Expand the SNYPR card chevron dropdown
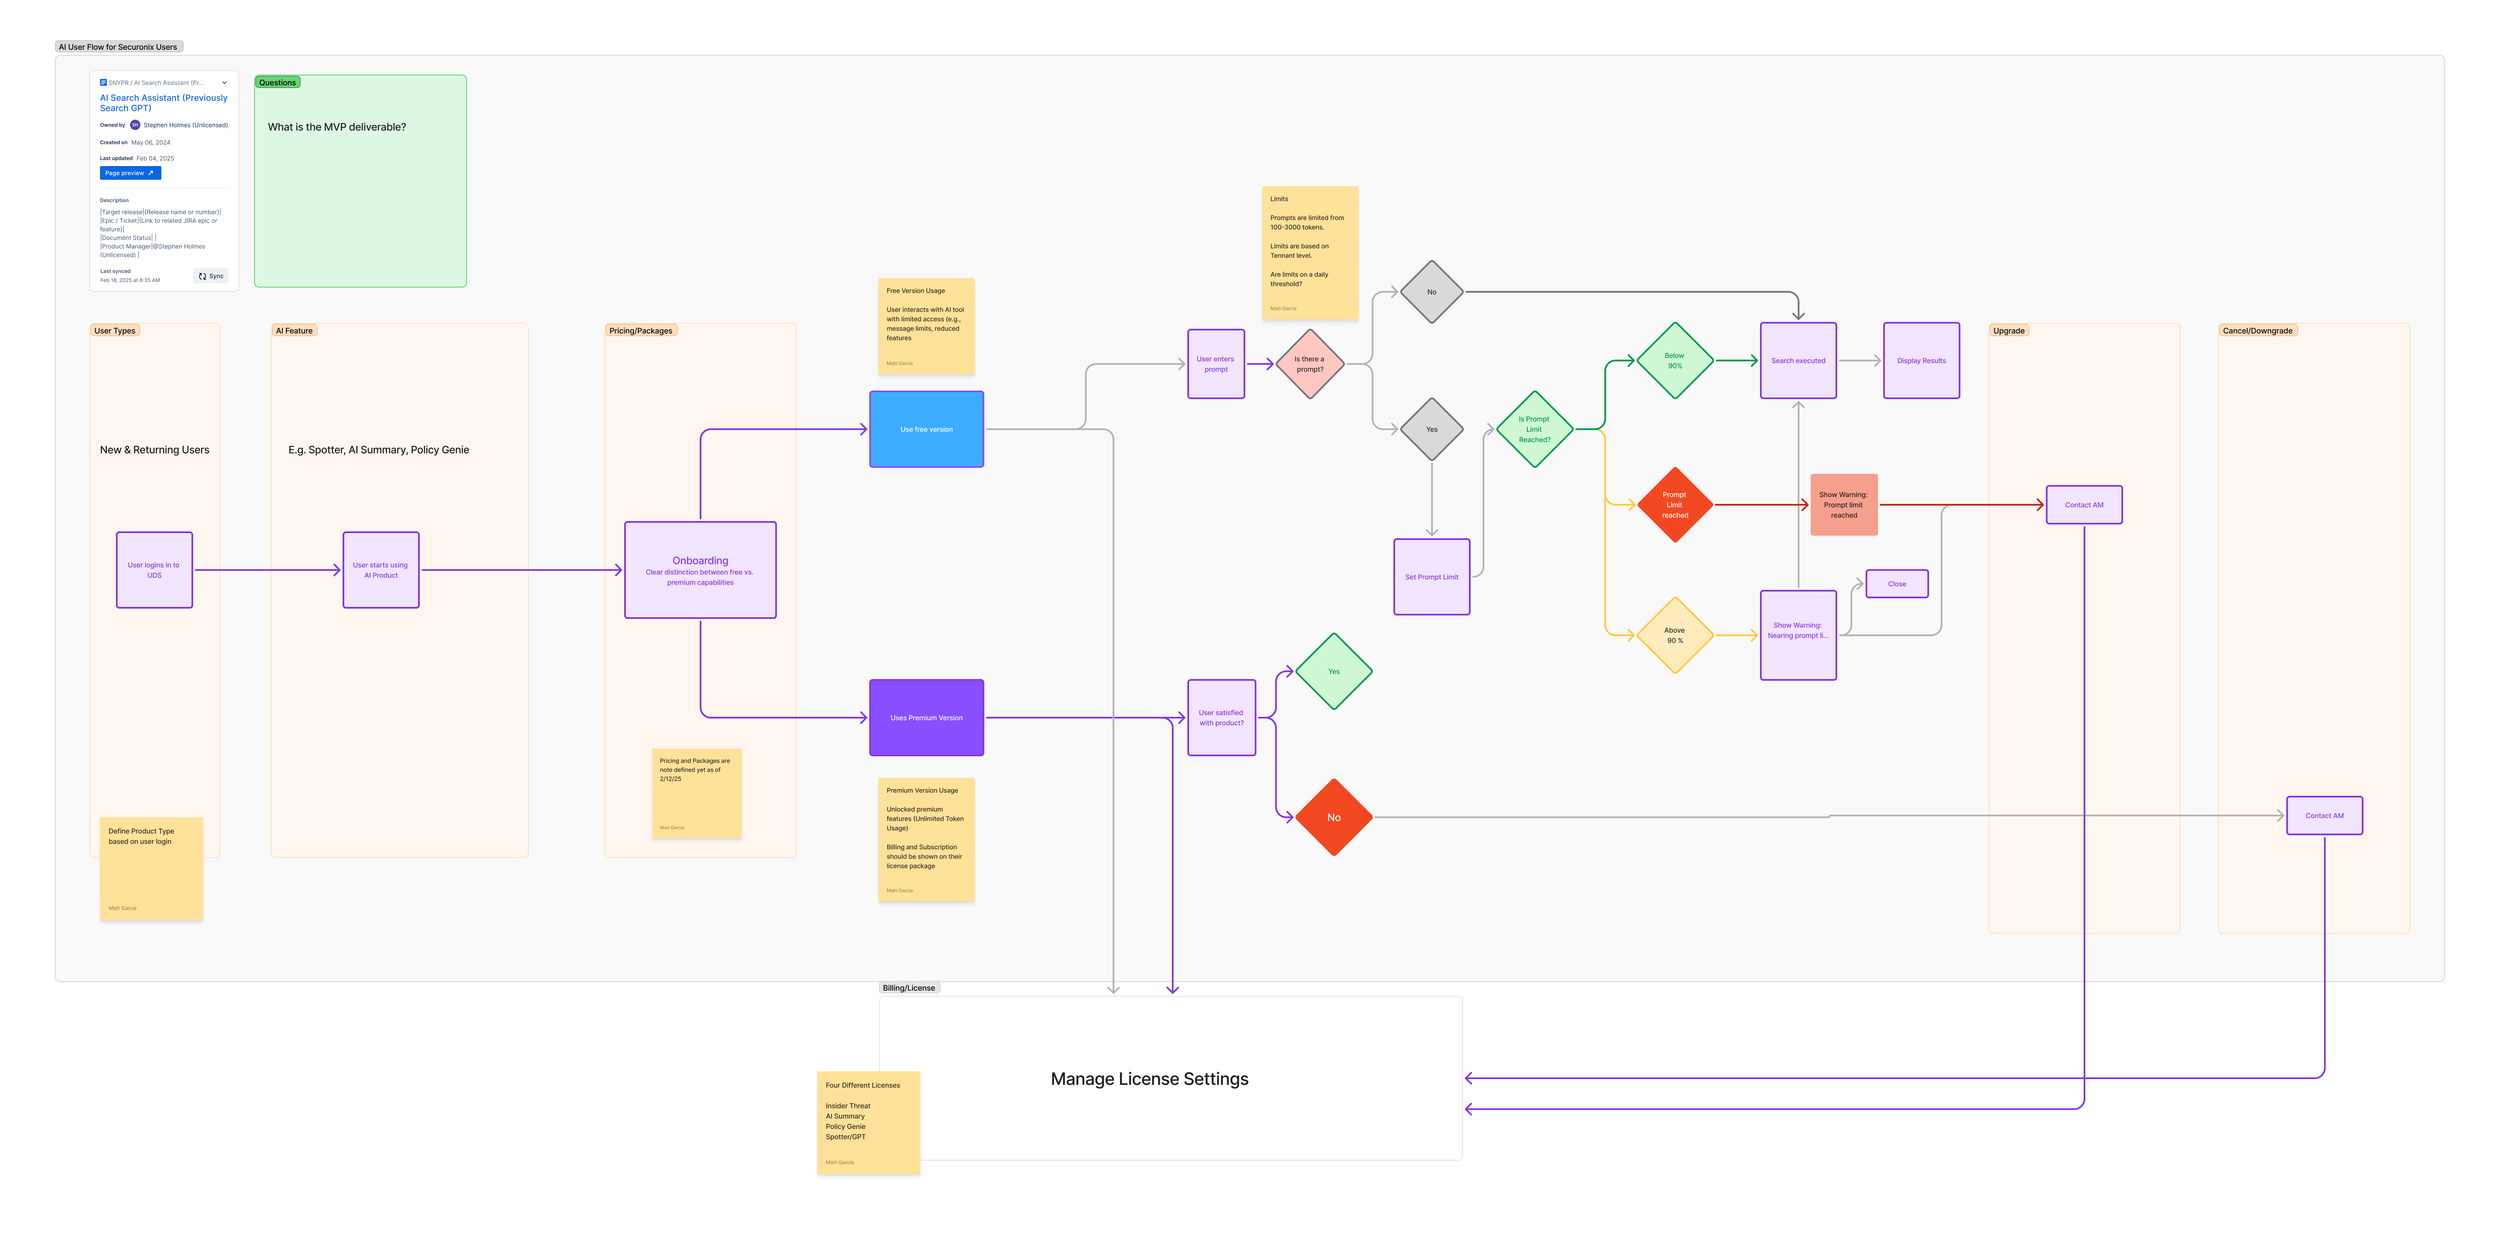The image size is (2500, 1237). [x=224, y=83]
